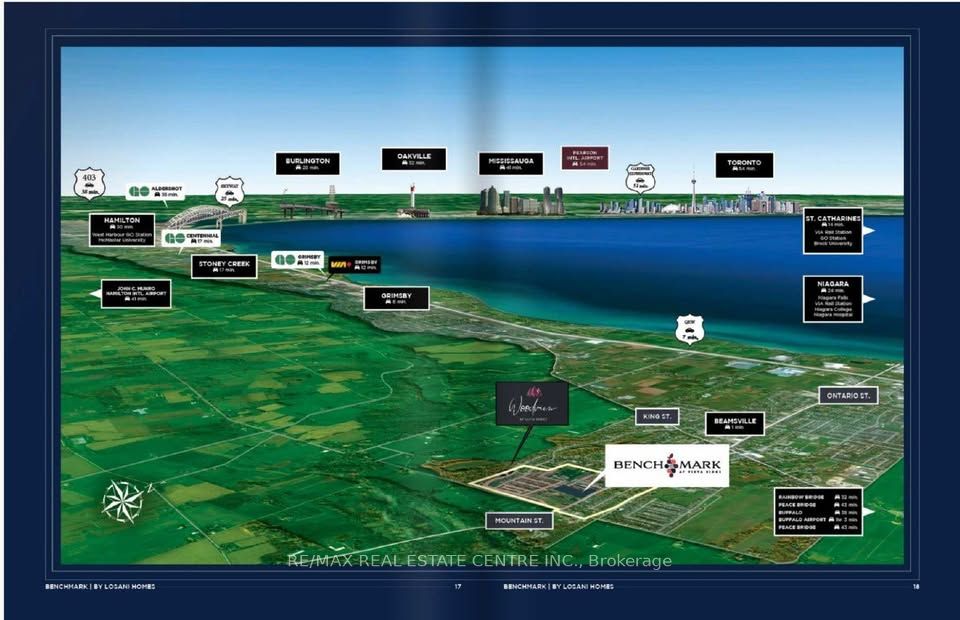Click the arrow beside Rainbow Bridge distances box
960x620 pixels.
tap(869, 511)
